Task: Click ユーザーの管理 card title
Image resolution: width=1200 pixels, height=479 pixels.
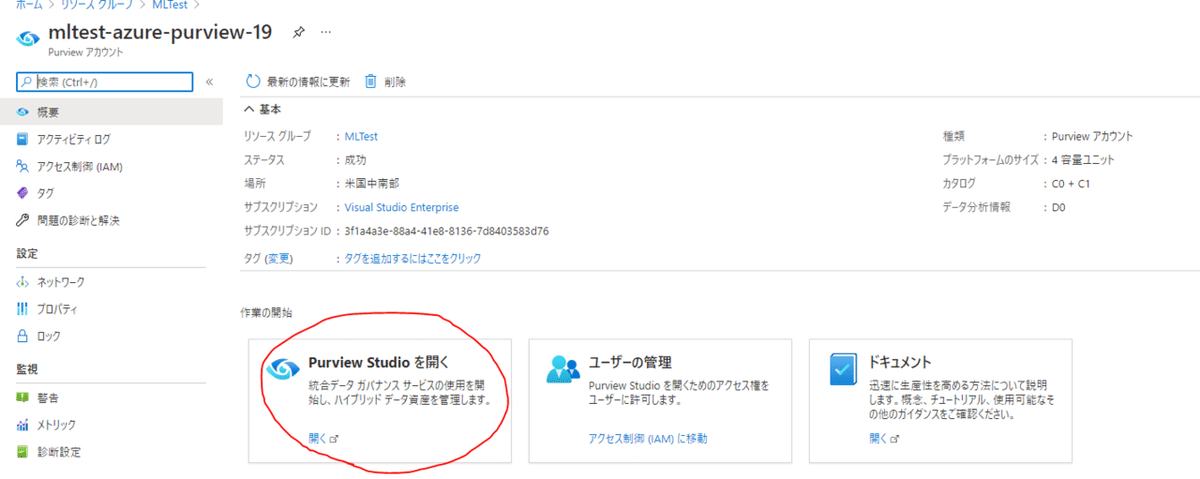Action: 630,362
